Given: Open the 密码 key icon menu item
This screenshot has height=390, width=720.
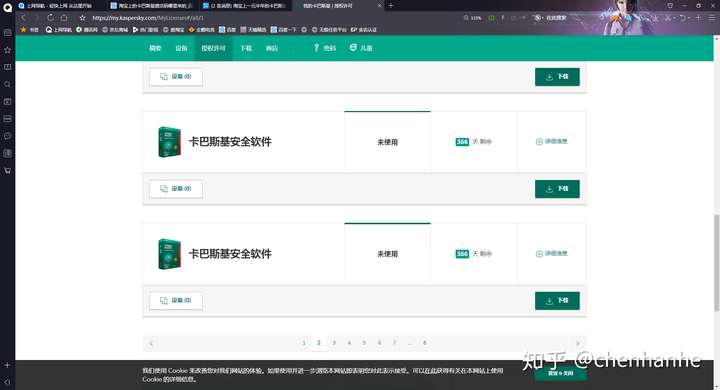Looking at the screenshot, I should click(x=325, y=48).
